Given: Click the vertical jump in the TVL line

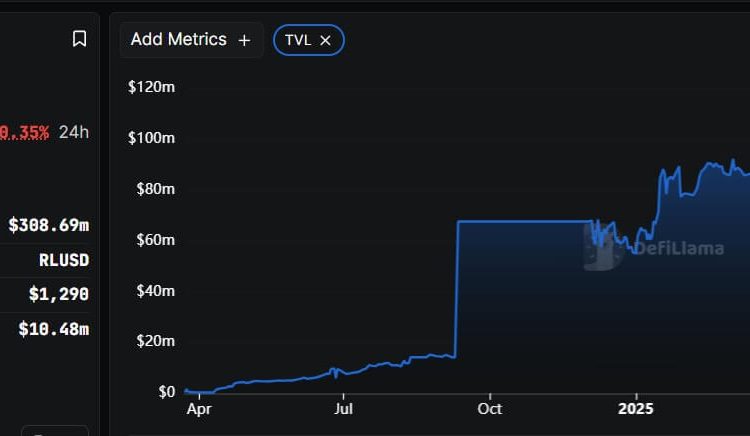Looking at the screenshot, I should 457,290.
